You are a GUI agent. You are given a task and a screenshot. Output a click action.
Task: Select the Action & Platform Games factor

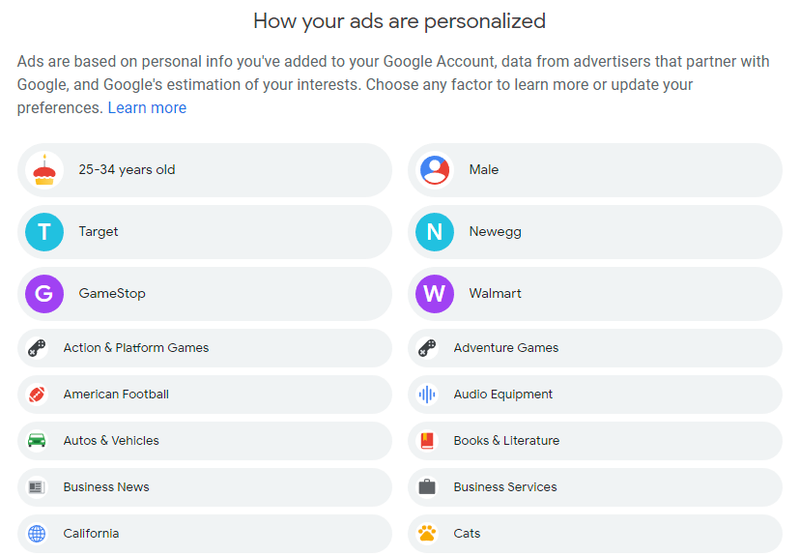205,348
